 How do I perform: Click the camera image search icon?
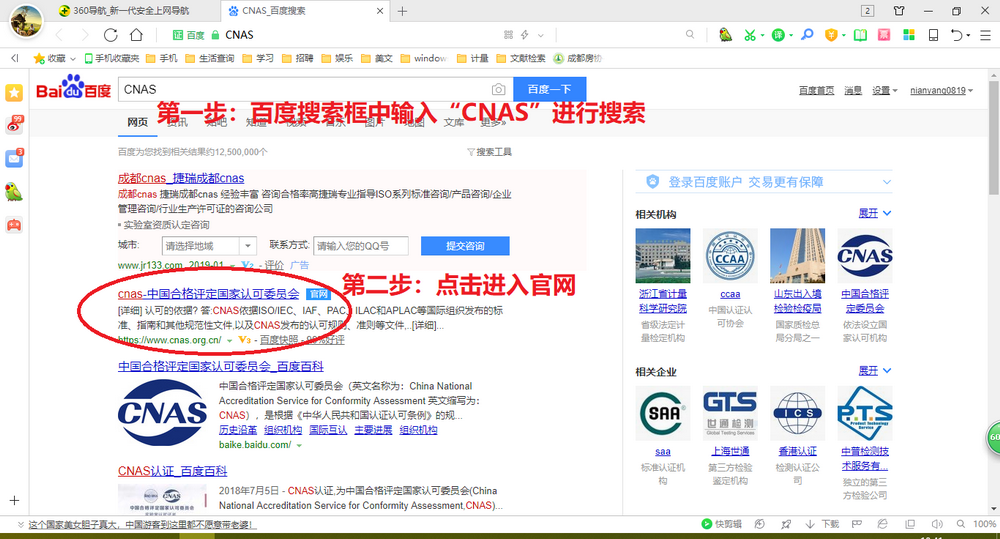coord(498,89)
